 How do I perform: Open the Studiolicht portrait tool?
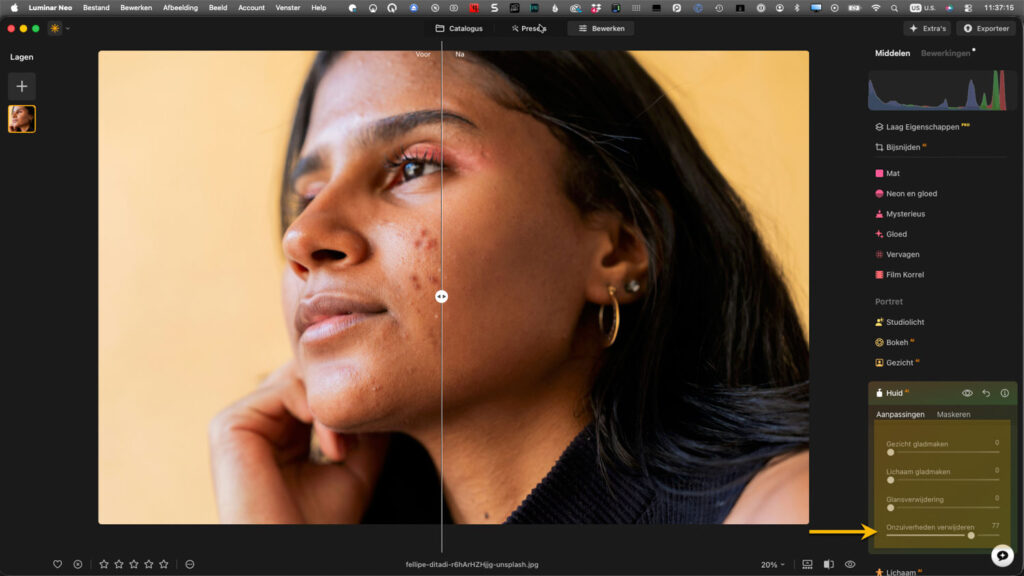[x=899, y=323]
